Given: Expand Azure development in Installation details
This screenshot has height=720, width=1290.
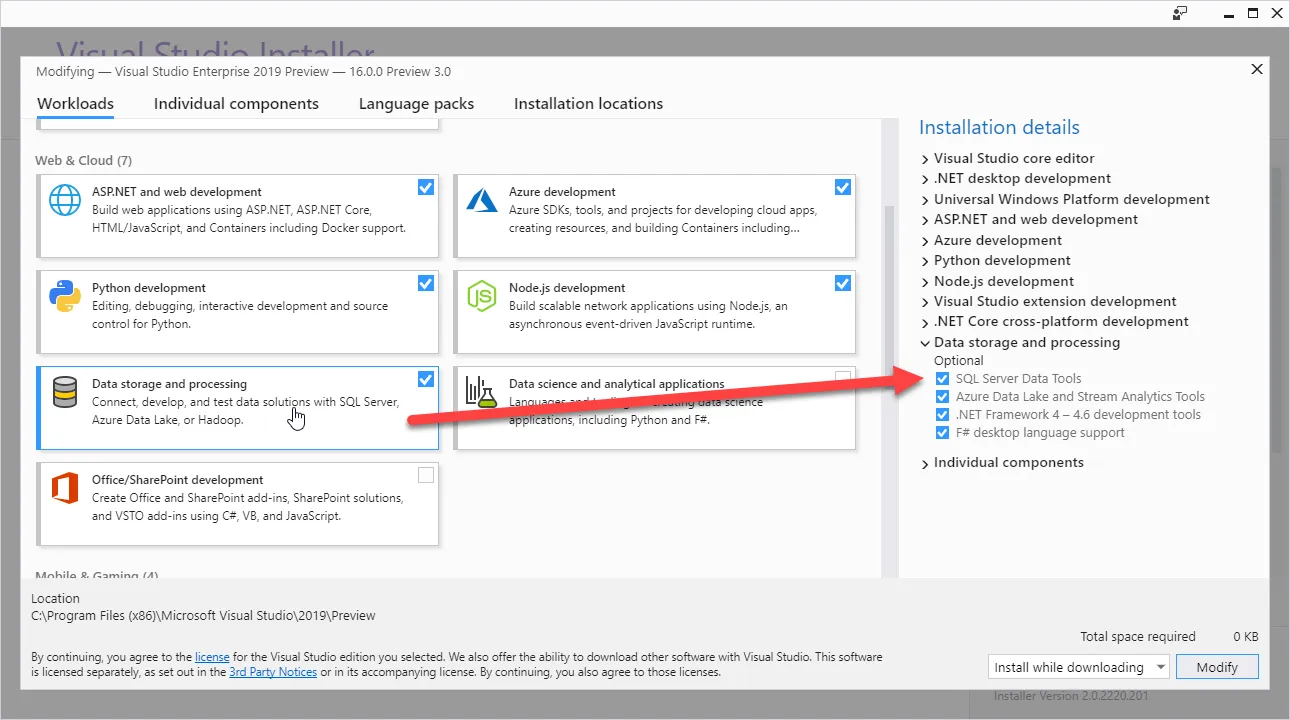Looking at the screenshot, I should [925, 241].
